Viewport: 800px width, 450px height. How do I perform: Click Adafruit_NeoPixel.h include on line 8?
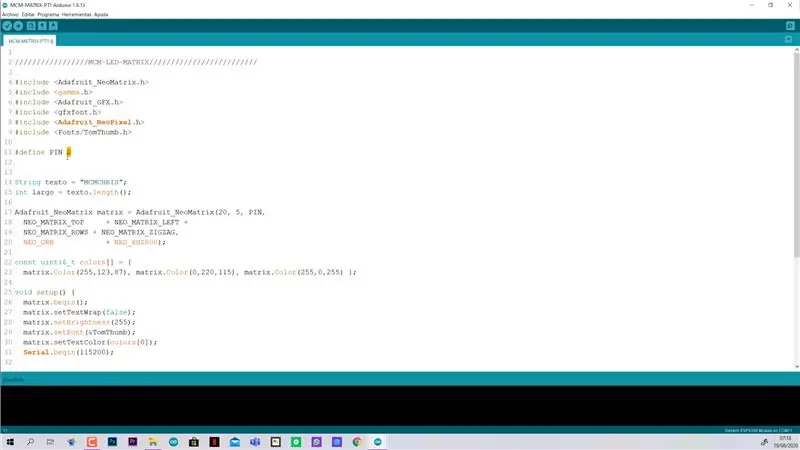pyautogui.click(x=99, y=122)
